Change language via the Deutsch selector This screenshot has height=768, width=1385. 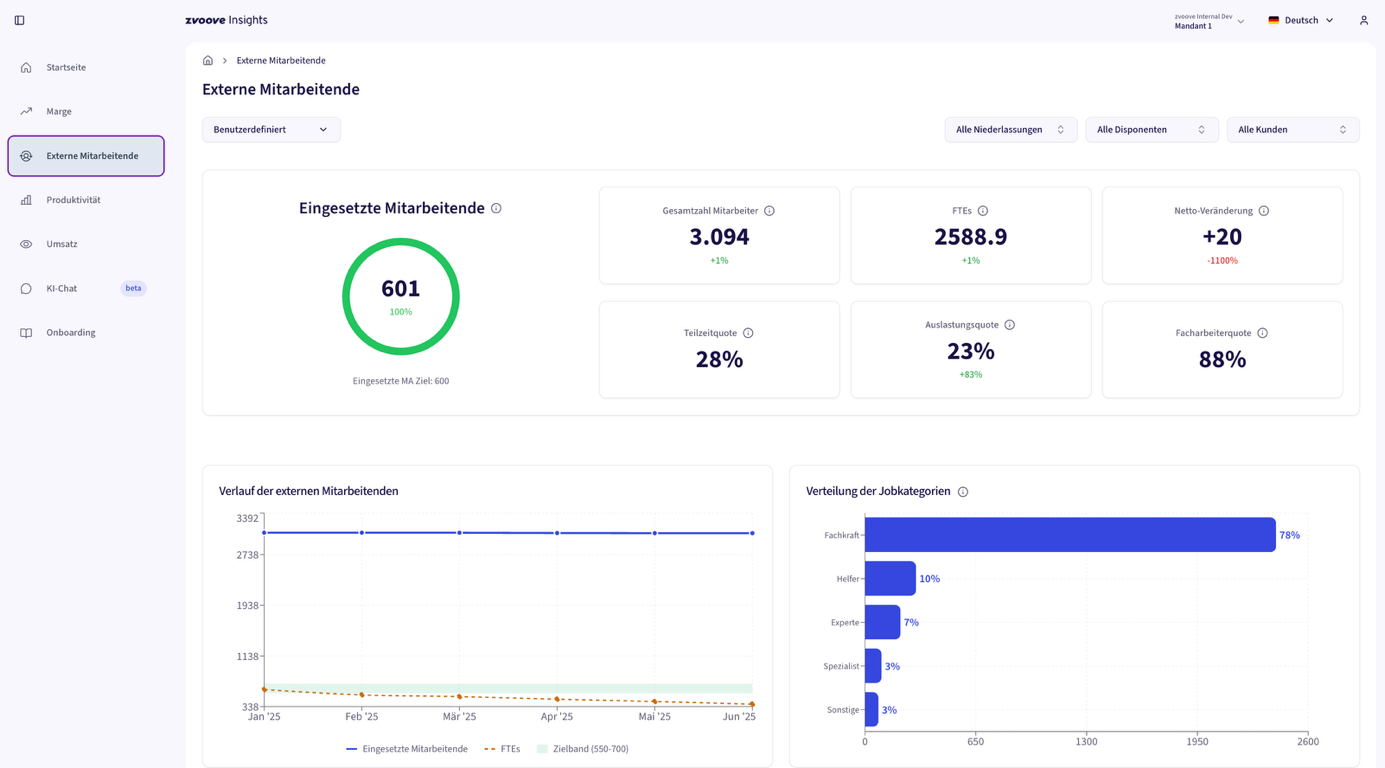pyautogui.click(x=1300, y=20)
